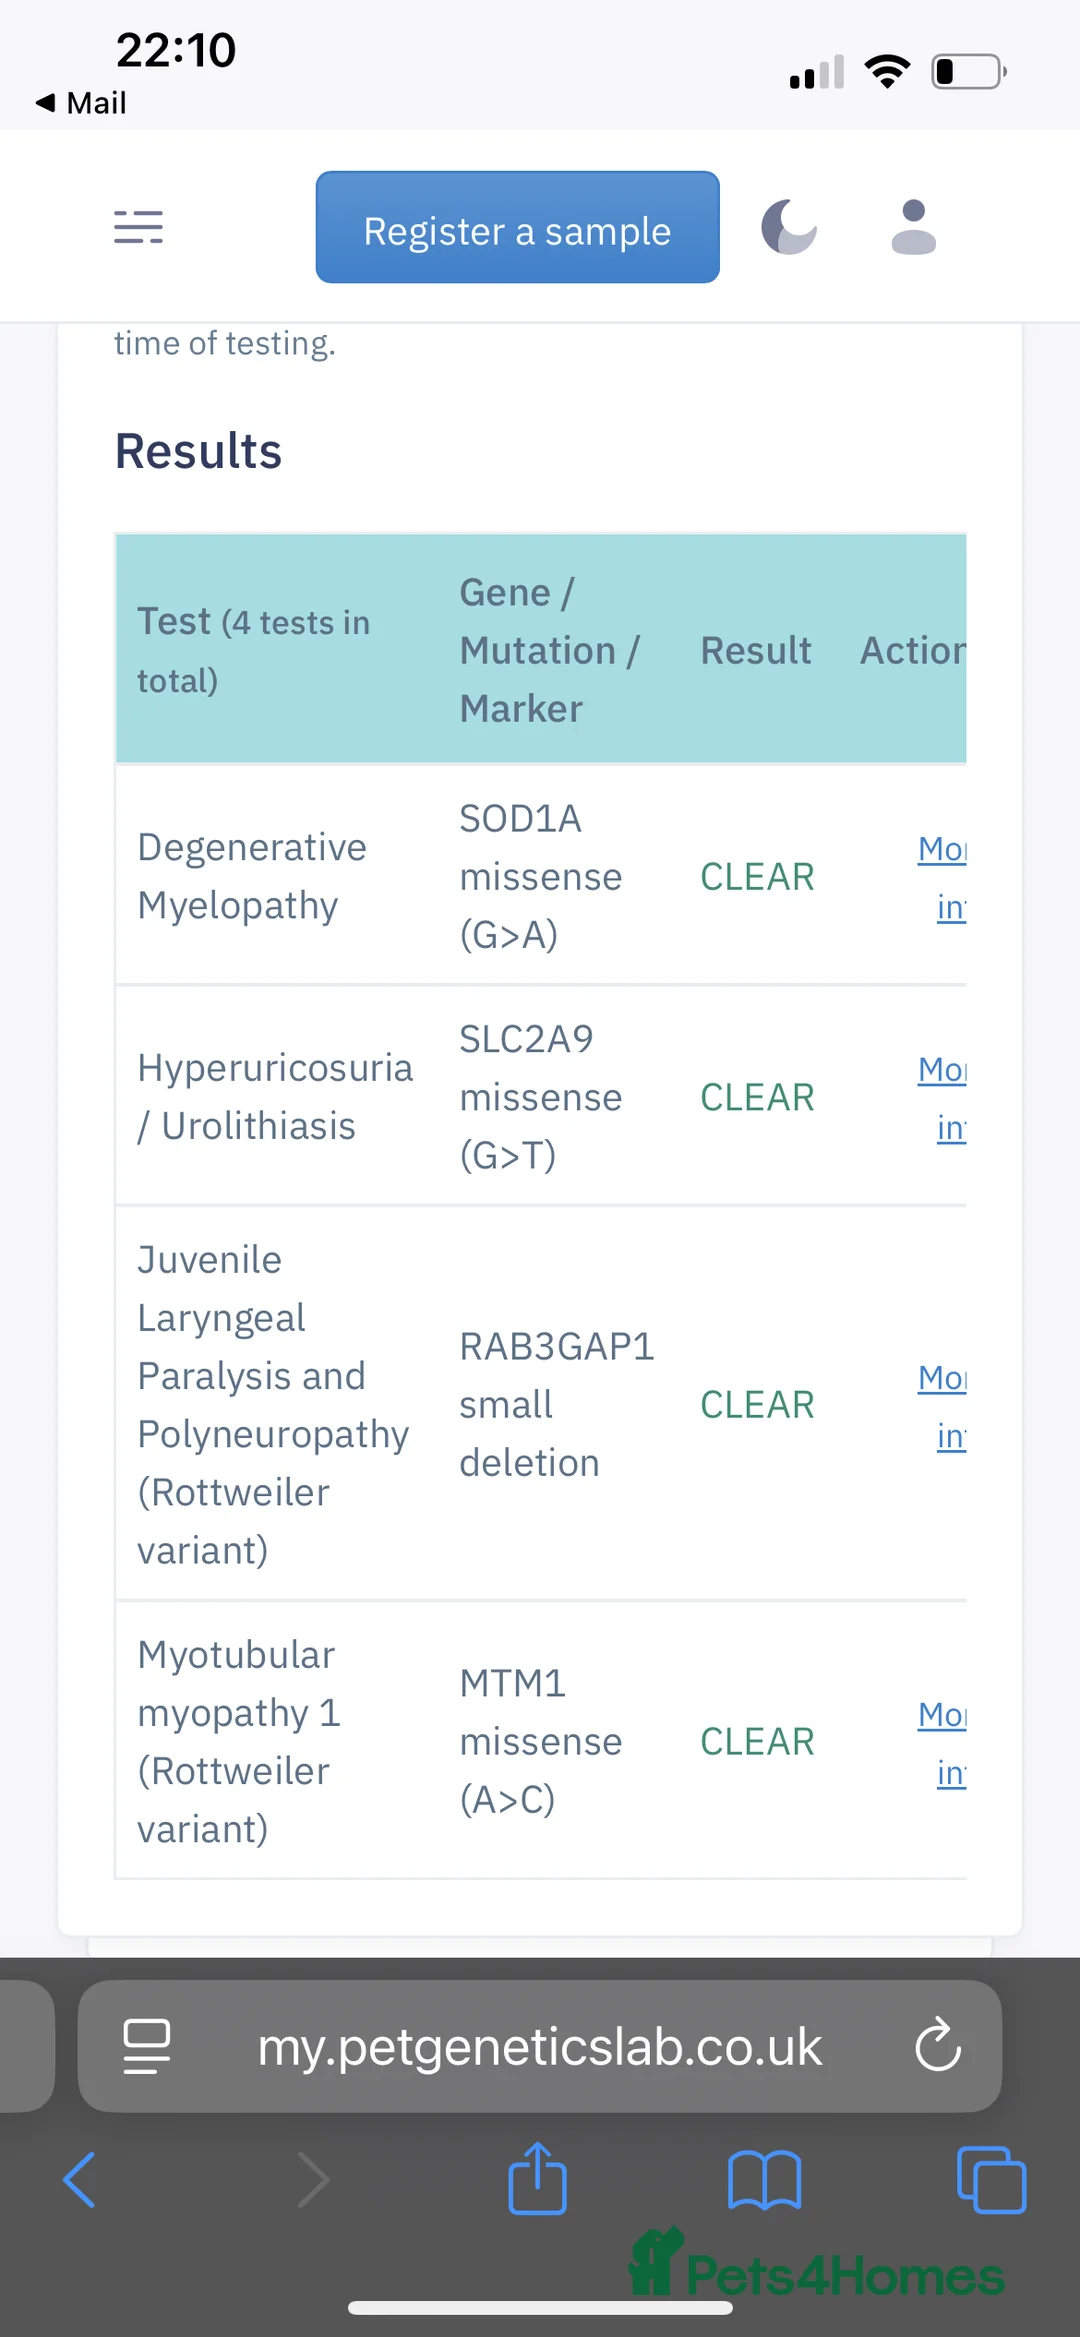Open the Safari share sheet

pos(537,2180)
